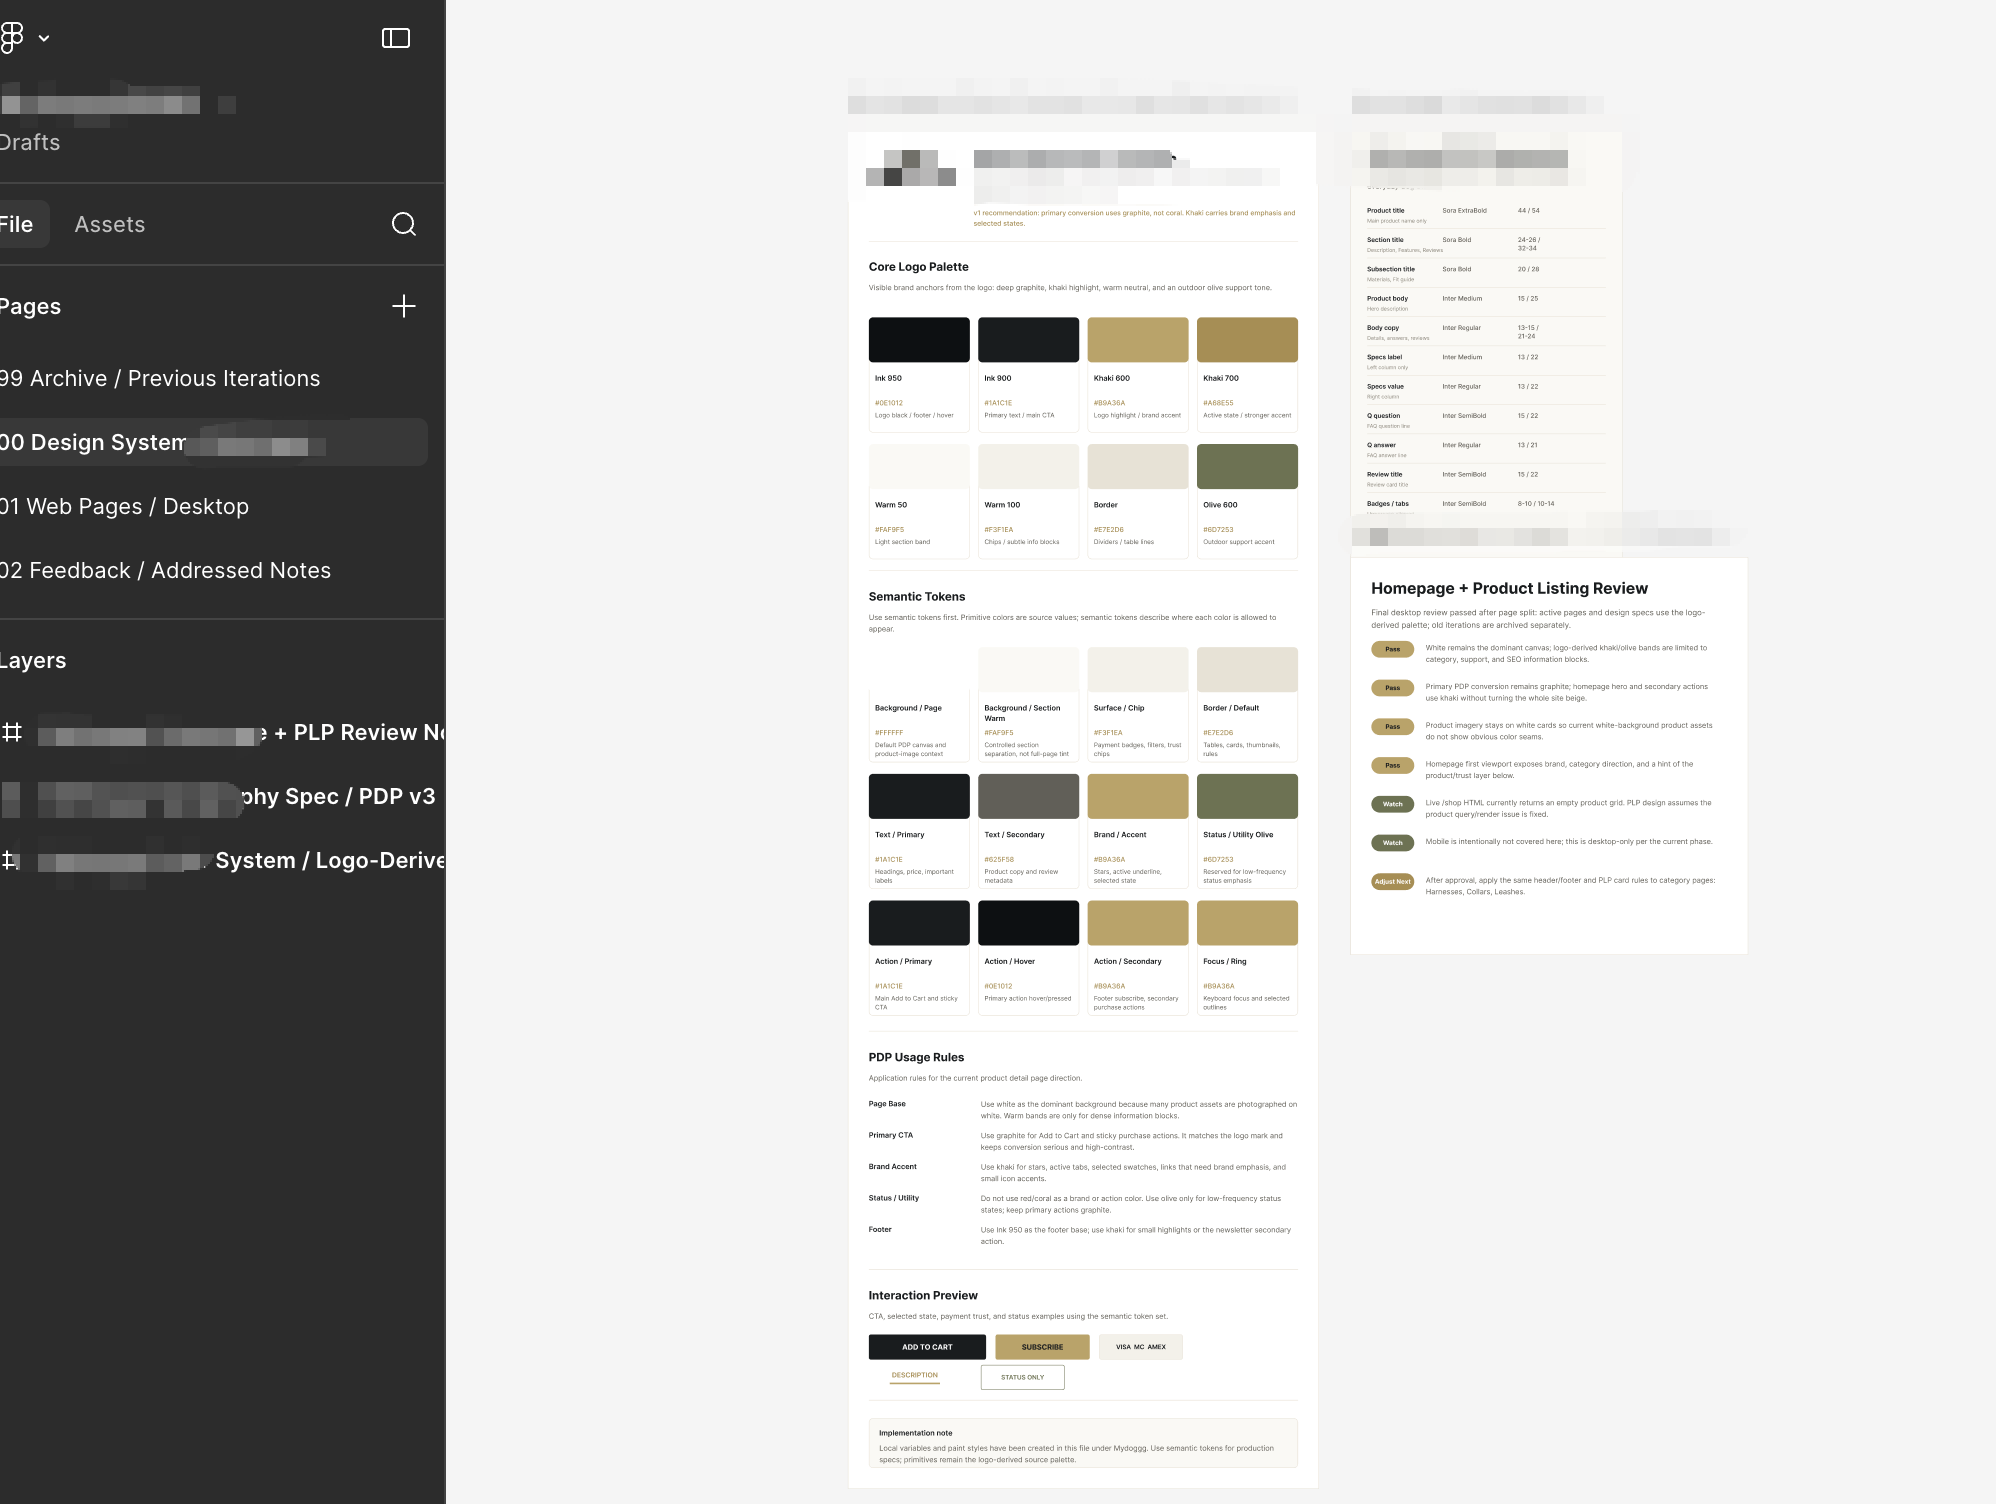Open 02 Feedback / Addressed Notes page
This screenshot has height=1504, width=1996.
click(x=165, y=570)
